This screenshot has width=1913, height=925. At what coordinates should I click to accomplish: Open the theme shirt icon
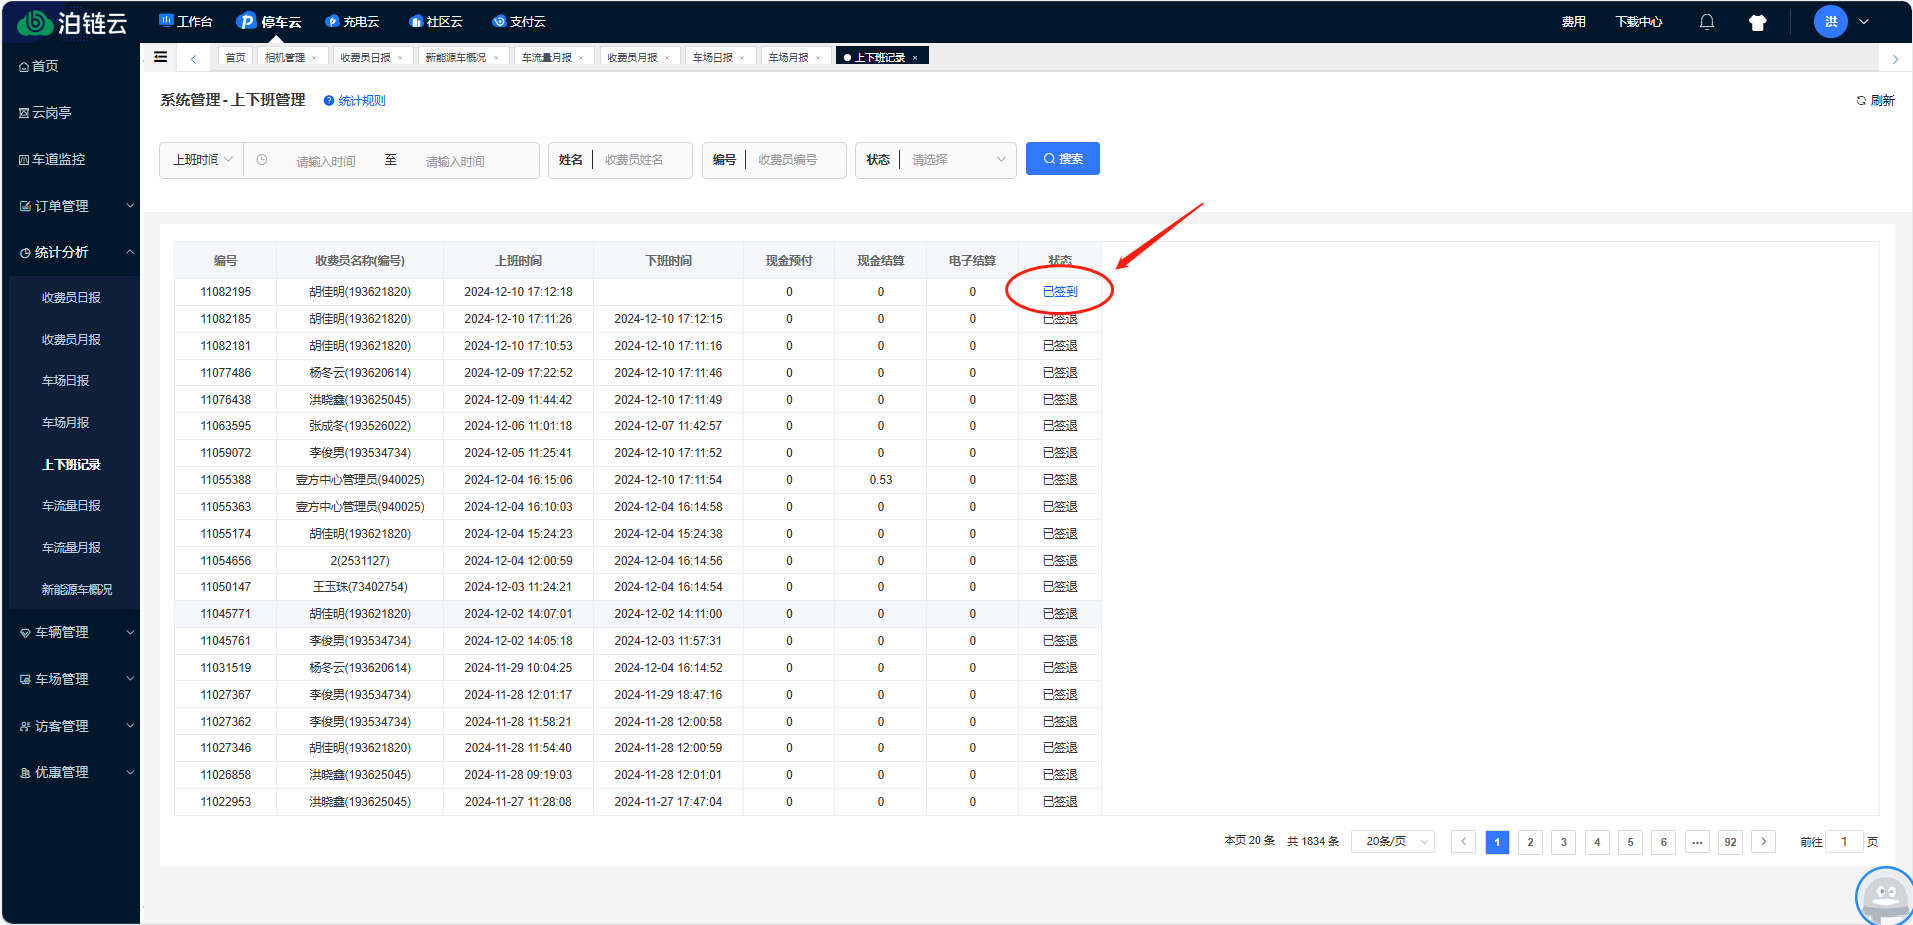1757,22
